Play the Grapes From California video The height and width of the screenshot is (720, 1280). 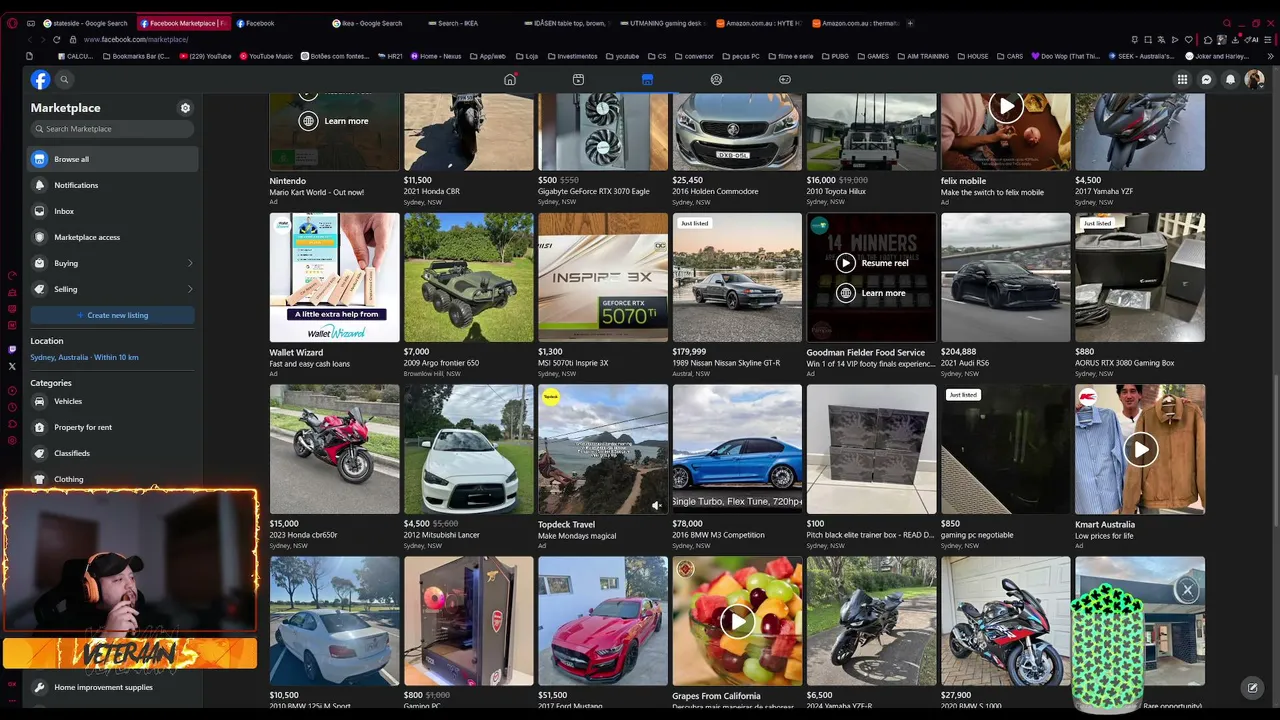click(737, 621)
